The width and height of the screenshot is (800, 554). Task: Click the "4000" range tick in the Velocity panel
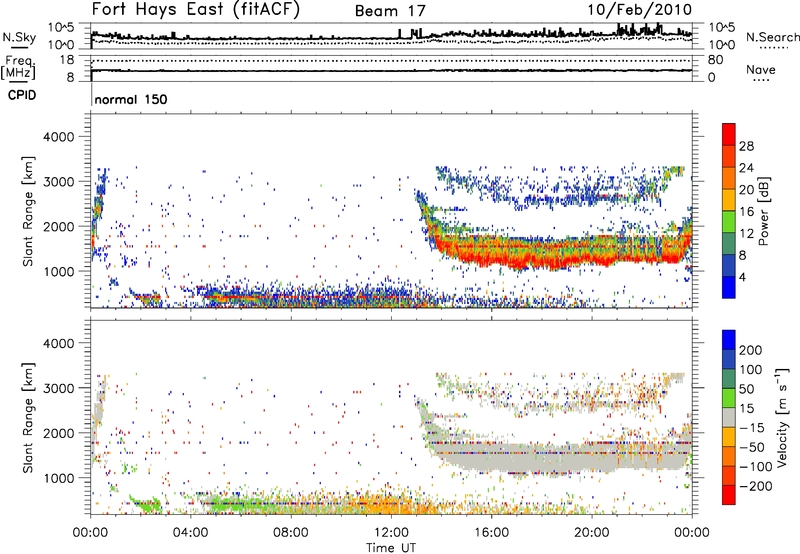[x=58, y=343]
